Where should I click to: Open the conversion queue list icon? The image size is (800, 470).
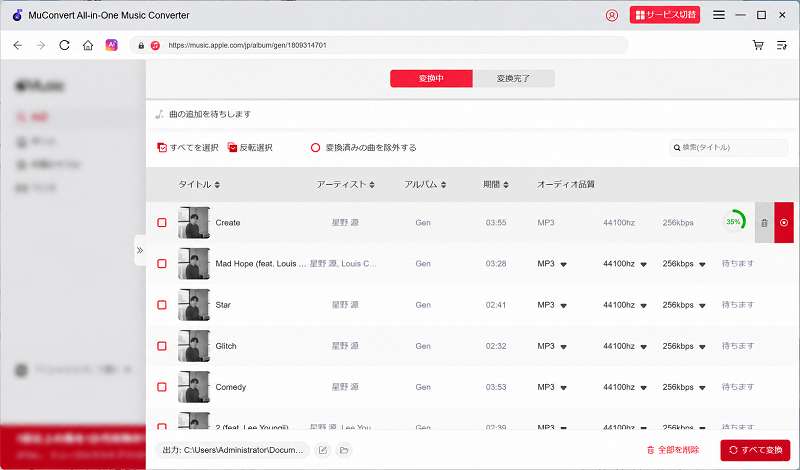(x=782, y=45)
